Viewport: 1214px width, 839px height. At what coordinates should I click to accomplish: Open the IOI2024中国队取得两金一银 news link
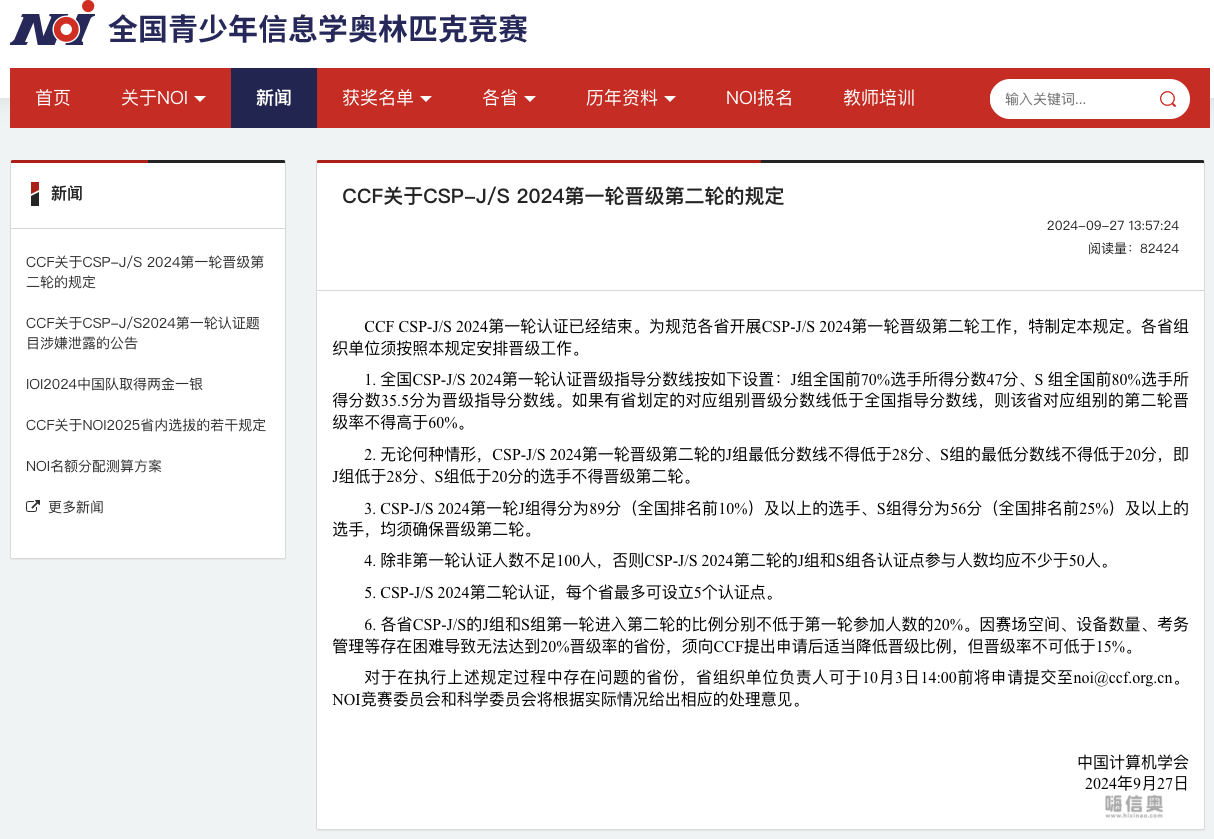point(114,384)
